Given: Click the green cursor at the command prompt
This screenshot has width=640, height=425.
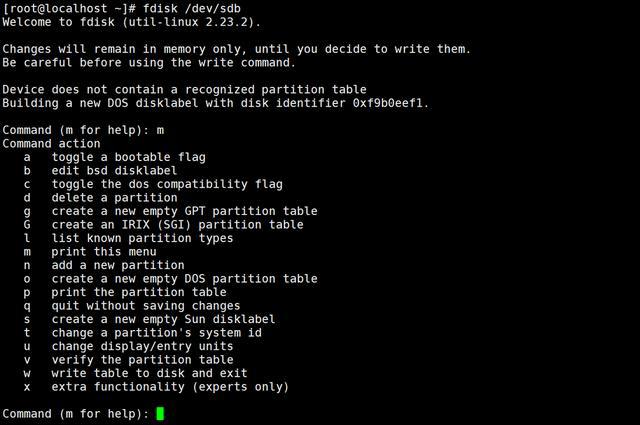Looking at the screenshot, I should point(160,414).
